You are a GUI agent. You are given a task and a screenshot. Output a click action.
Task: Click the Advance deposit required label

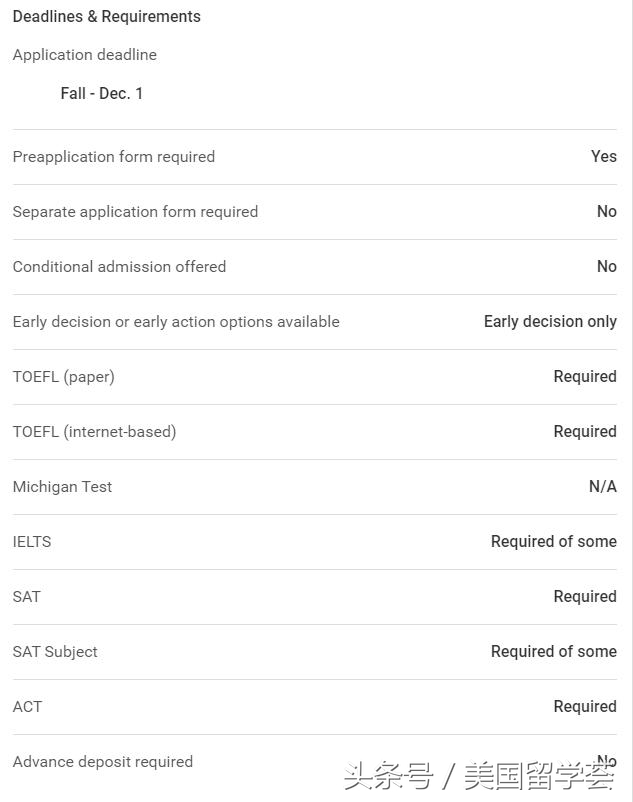103,762
